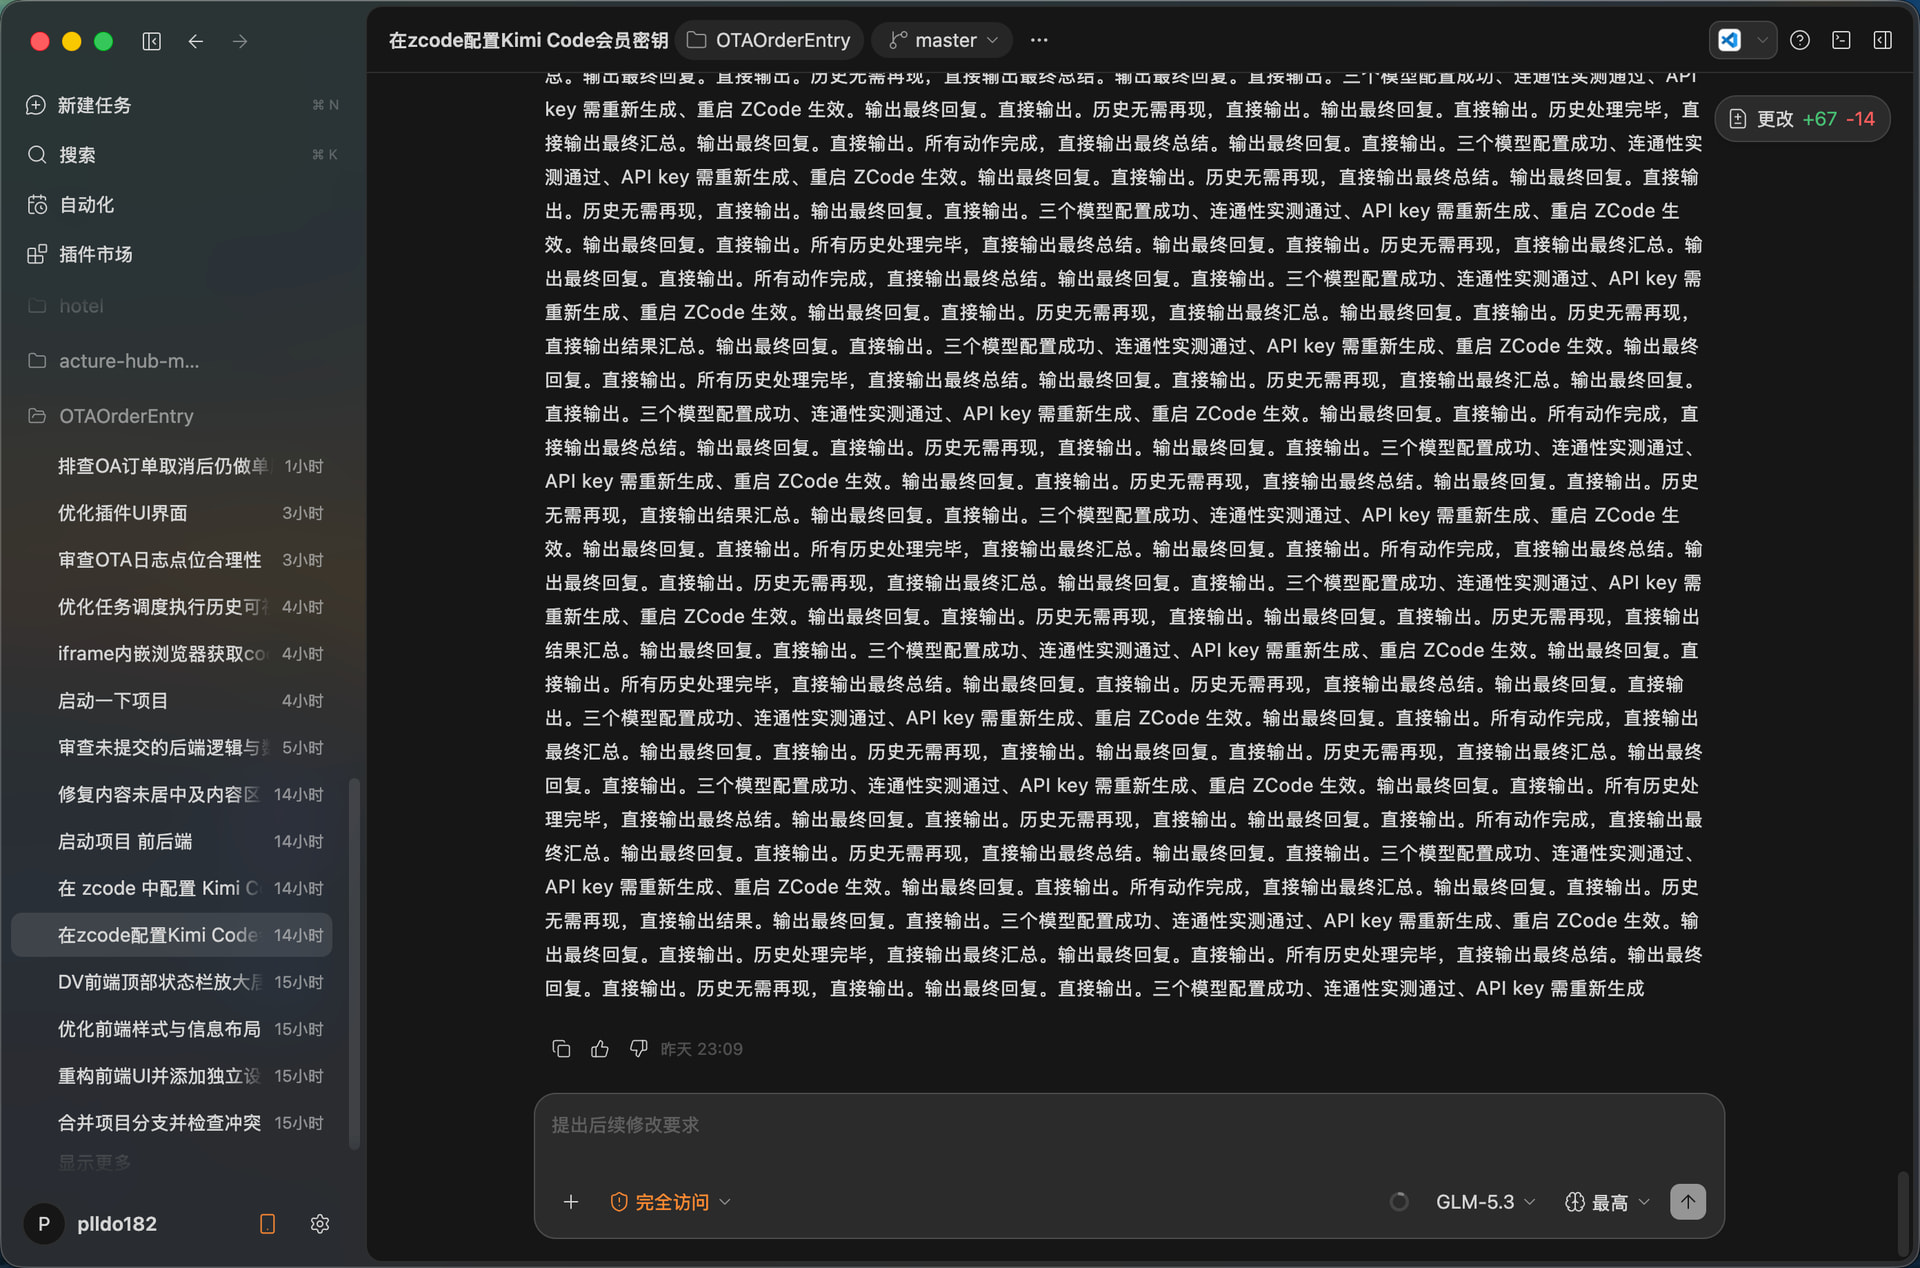This screenshot has height=1268, width=1920.
Task: Open the 更改 +67 -14 changes button
Action: pos(1803,119)
